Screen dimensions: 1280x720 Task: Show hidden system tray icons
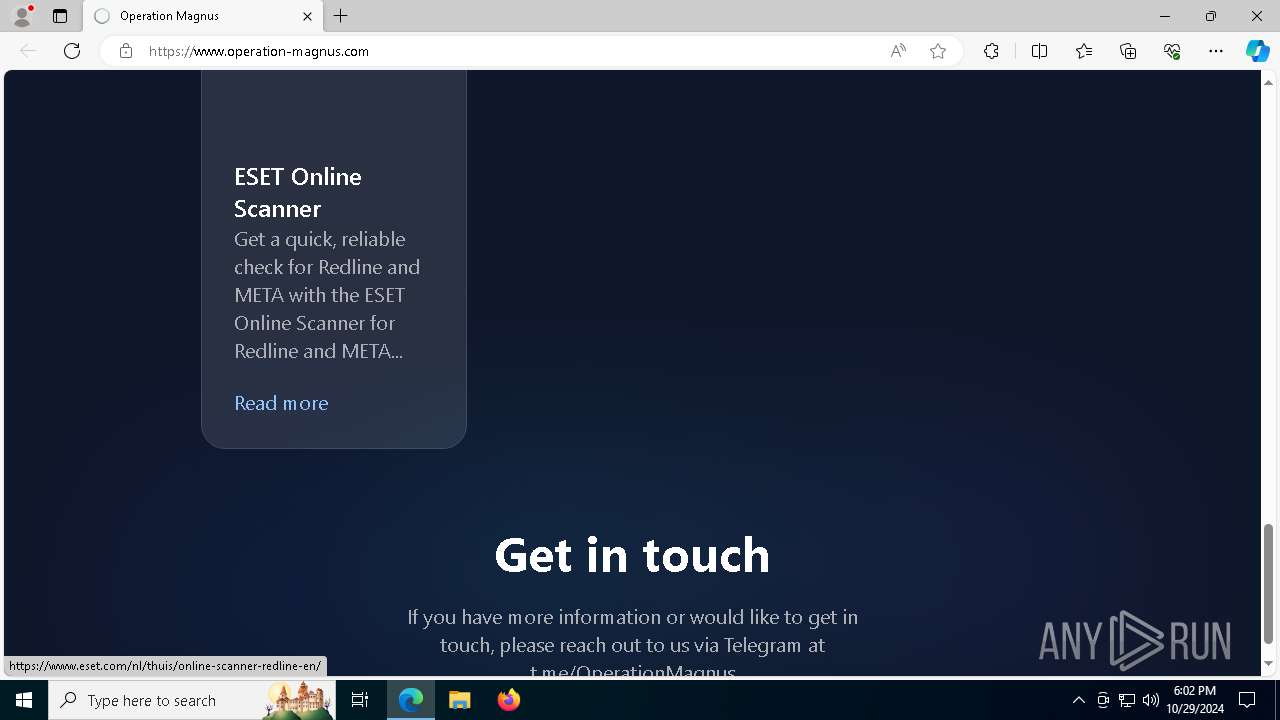point(1078,700)
